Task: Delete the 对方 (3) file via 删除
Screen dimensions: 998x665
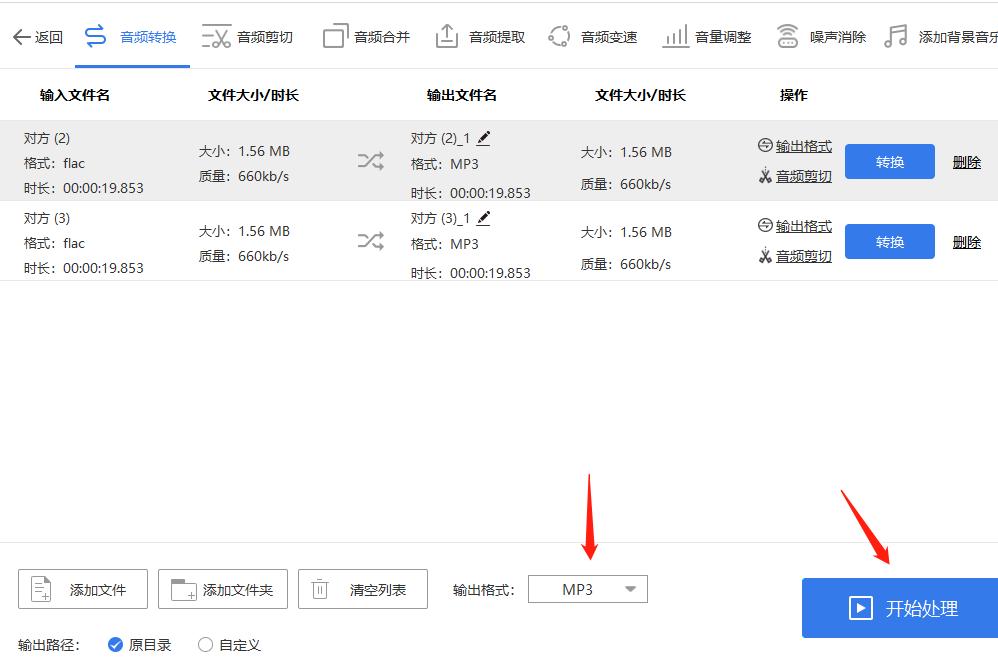Action: click(966, 241)
